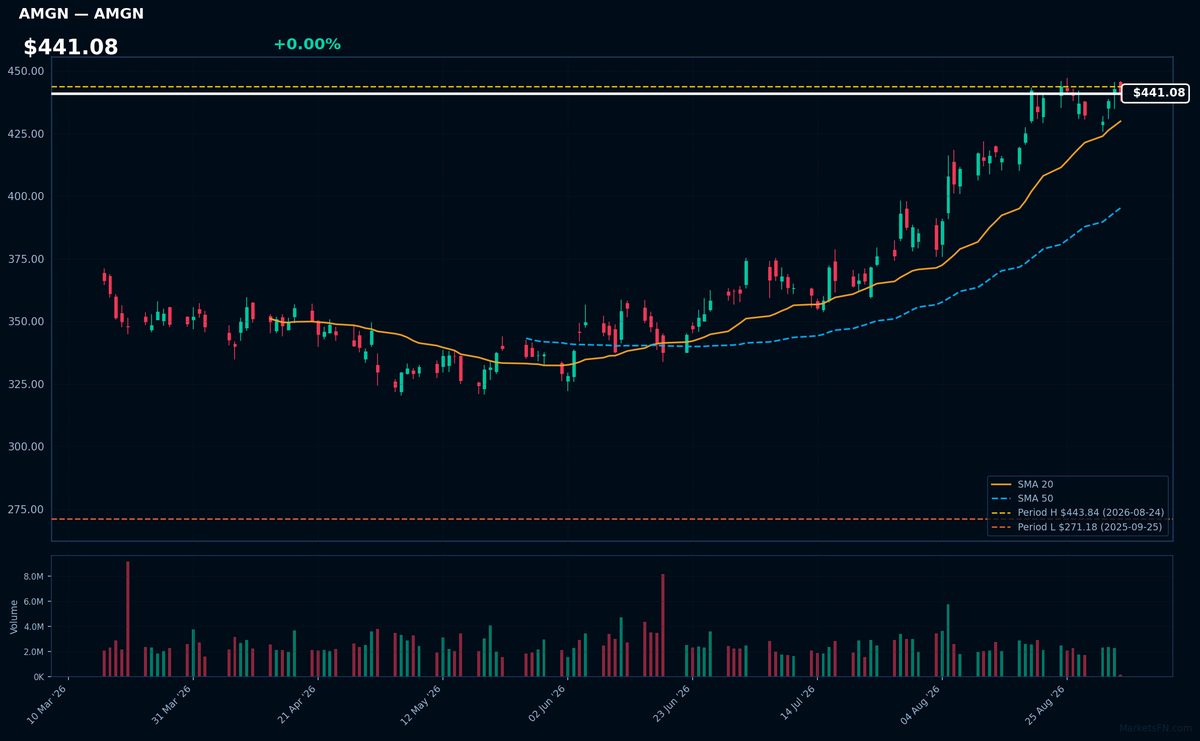Click the 0K volume axis label
Image resolution: width=1200 pixels, height=741 pixels.
(x=38, y=677)
